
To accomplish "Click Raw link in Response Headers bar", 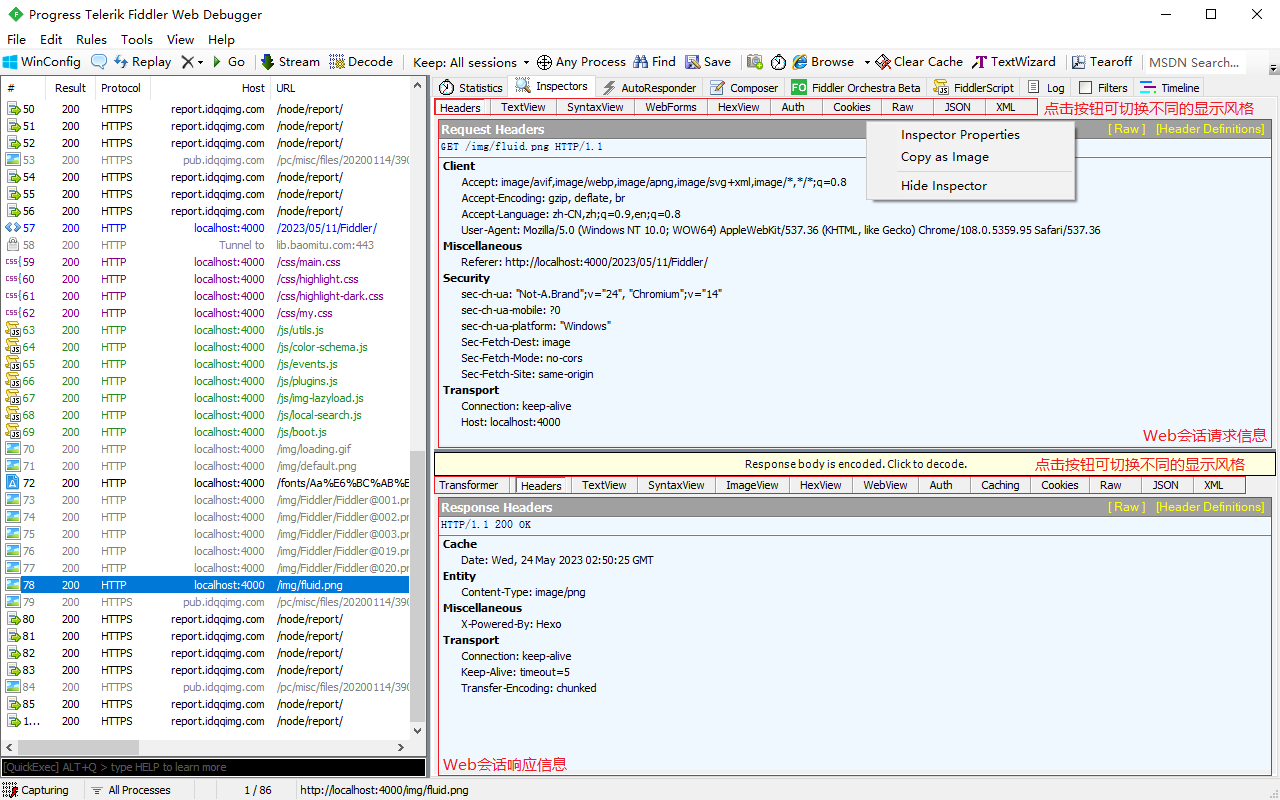I will click(x=1126, y=507).
